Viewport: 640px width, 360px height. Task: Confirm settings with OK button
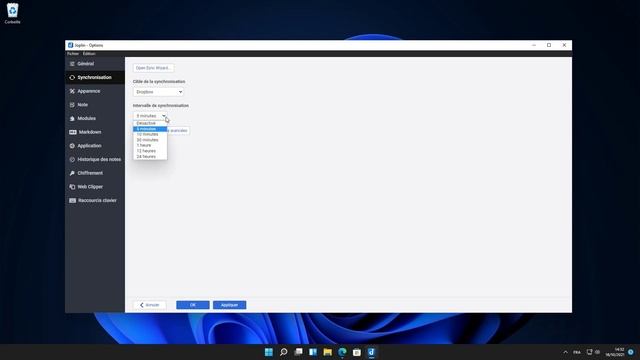pyautogui.click(x=193, y=305)
